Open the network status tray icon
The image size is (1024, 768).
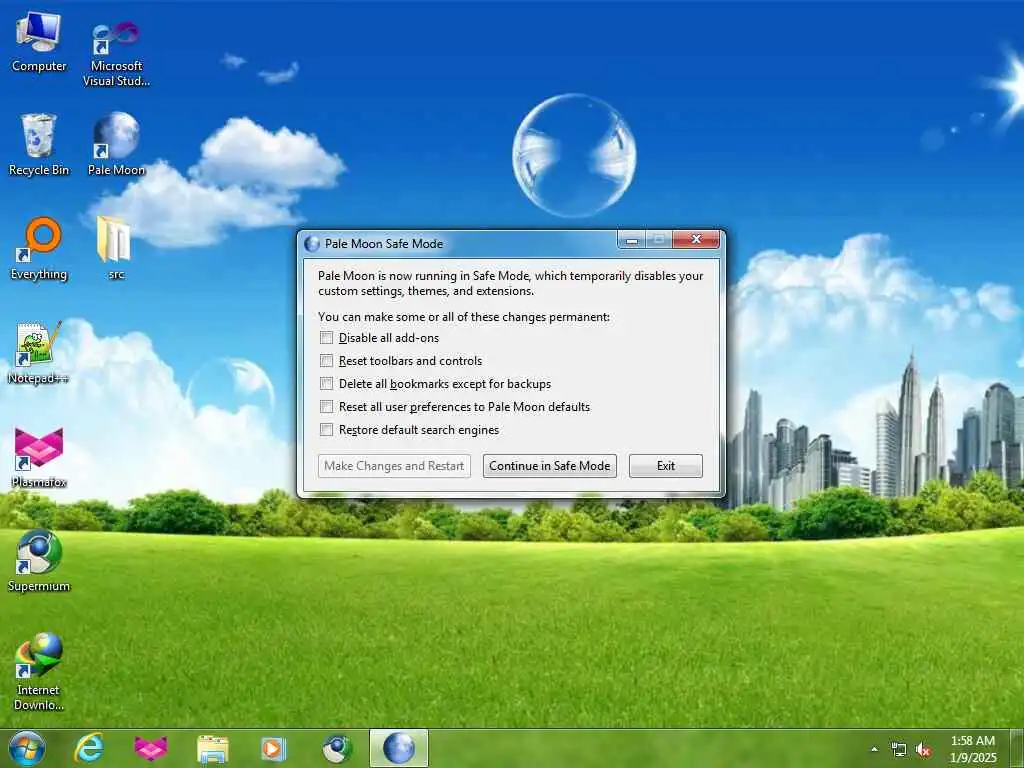click(x=899, y=749)
